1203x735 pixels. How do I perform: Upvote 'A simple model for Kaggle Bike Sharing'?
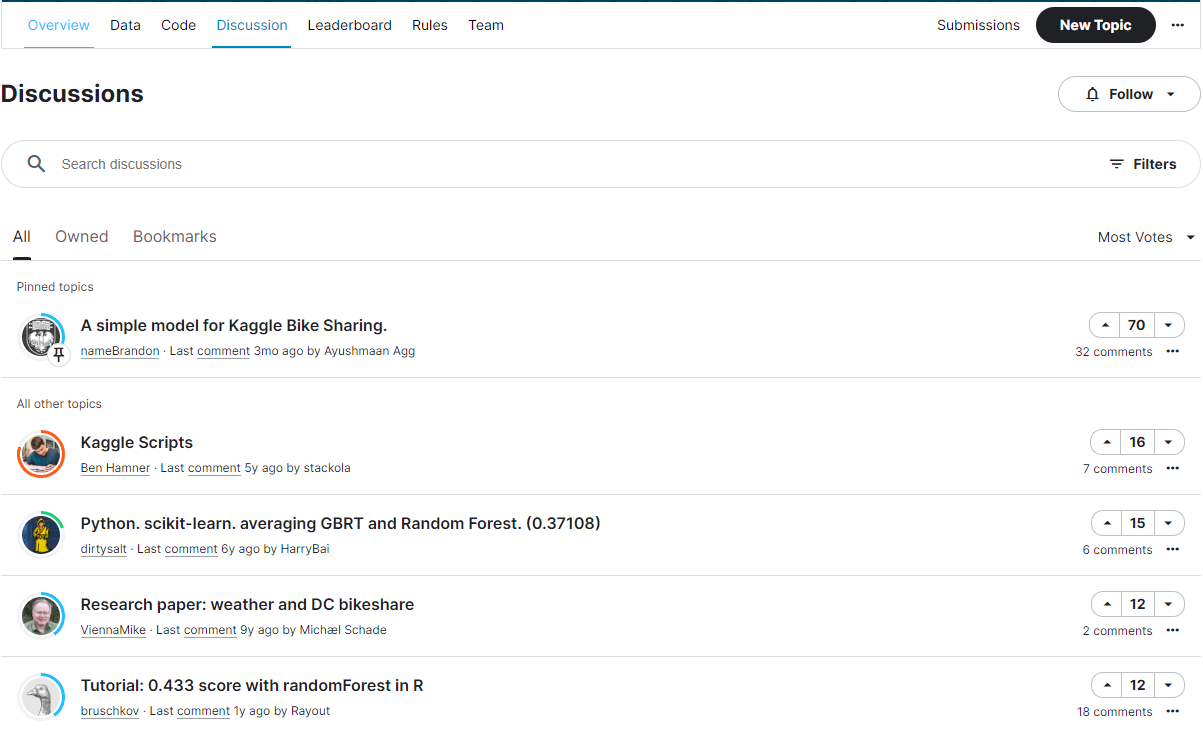coord(1105,325)
